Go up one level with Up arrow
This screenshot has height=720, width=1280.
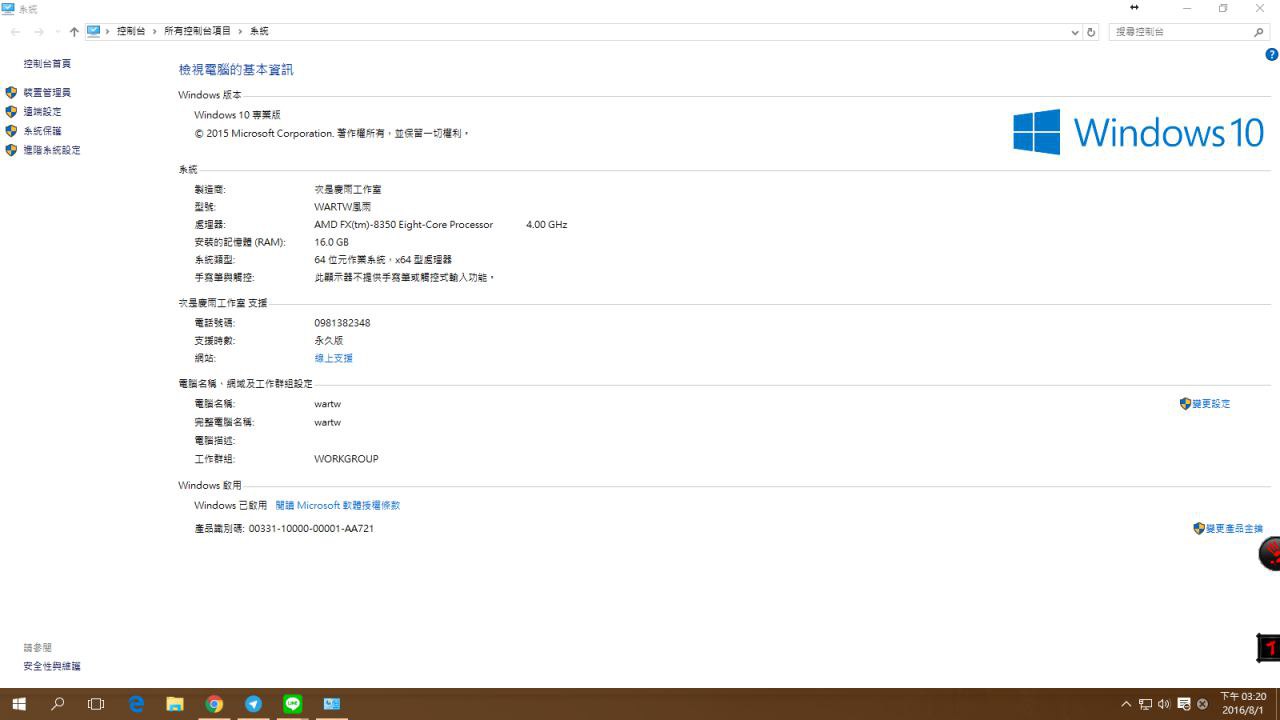click(74, 32)
